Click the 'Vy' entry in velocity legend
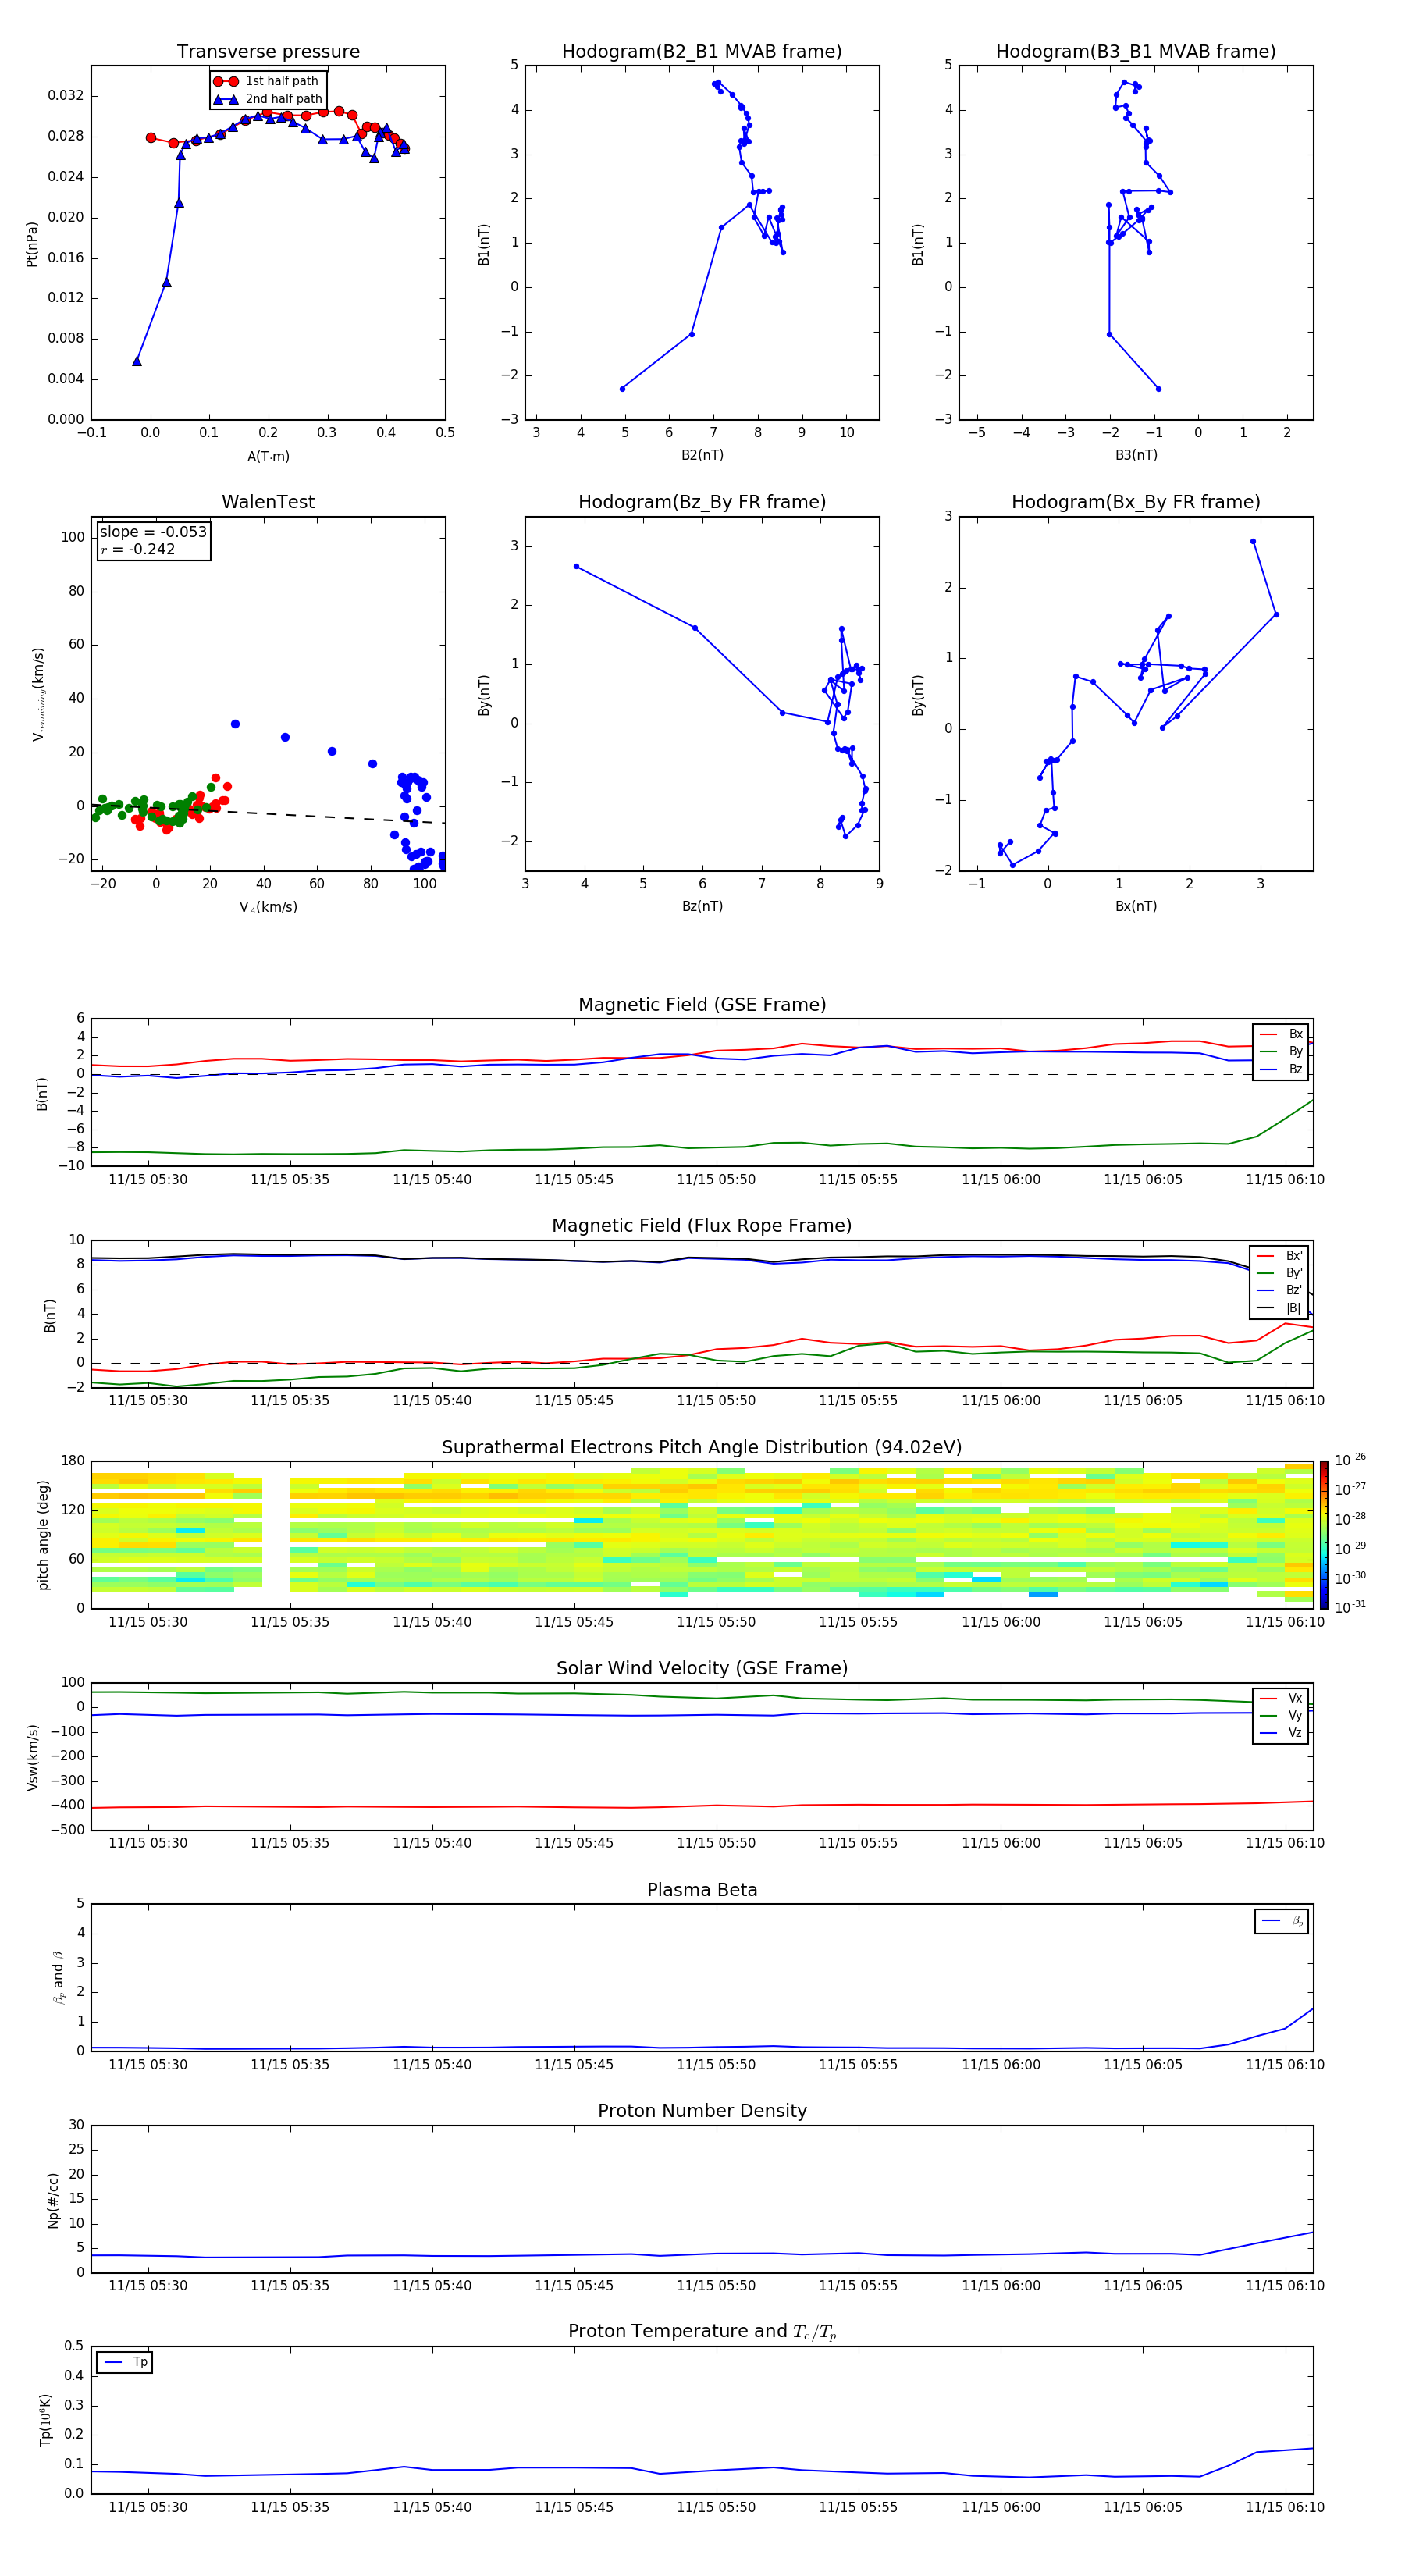 [x=1282, y=1715]
